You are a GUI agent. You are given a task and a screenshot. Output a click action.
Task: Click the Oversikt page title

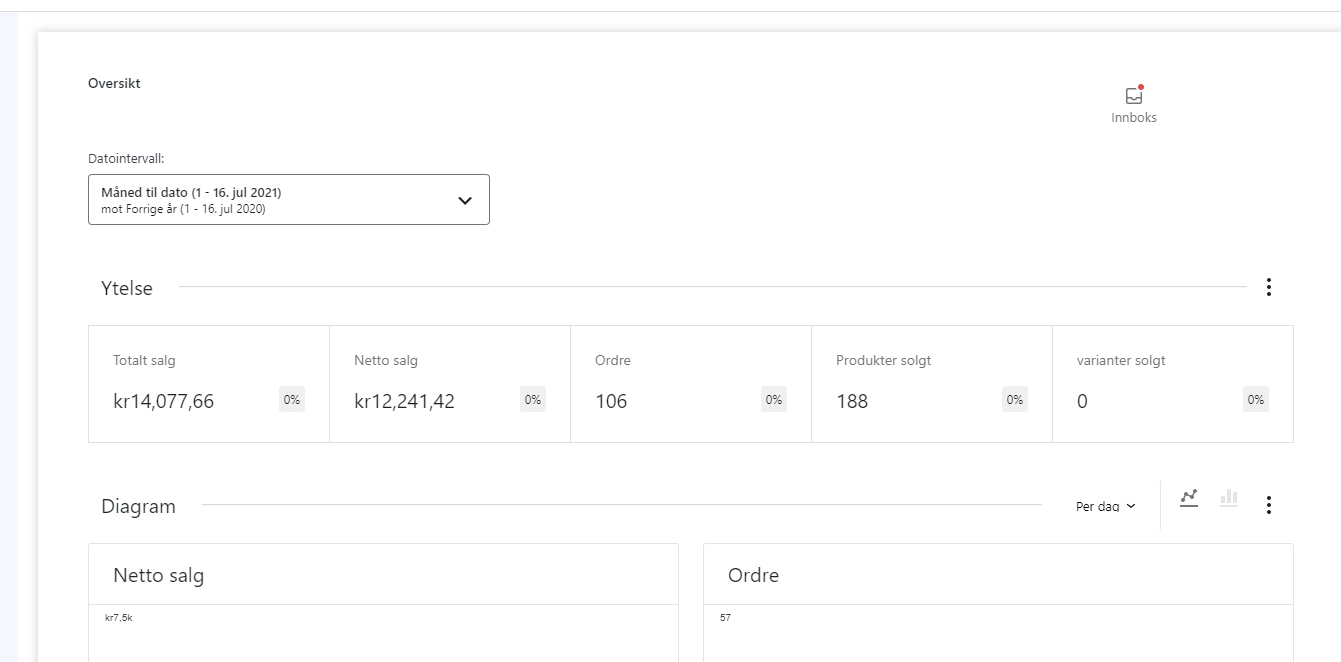click(x=114, y=84)
